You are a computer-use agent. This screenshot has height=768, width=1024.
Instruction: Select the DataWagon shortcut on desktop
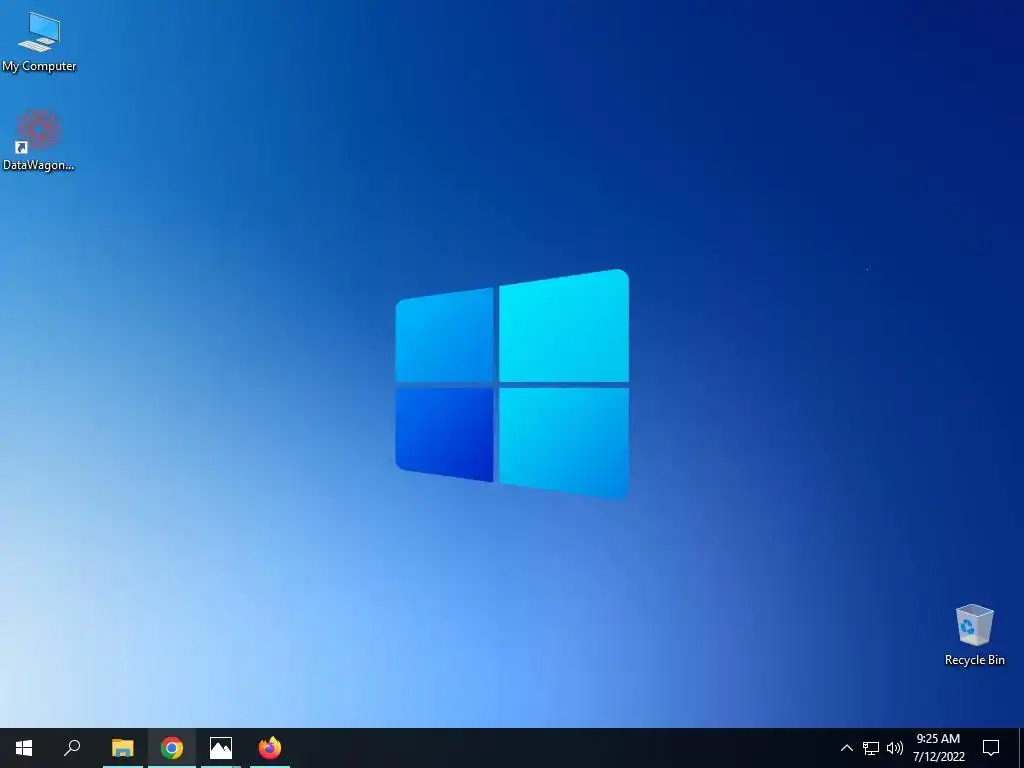pos(39,140)
